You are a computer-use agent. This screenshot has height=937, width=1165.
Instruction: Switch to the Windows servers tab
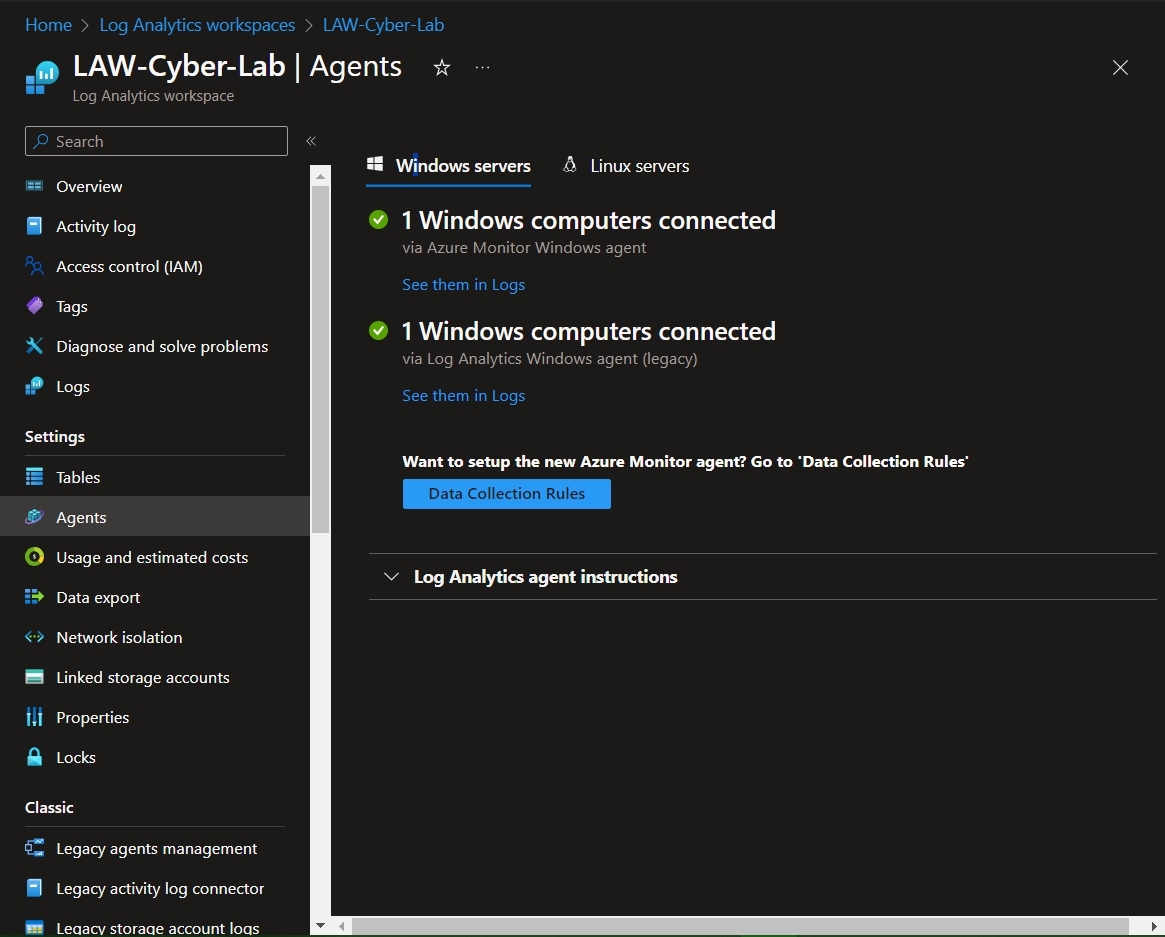pyautogui.click(x=449, y=166)
